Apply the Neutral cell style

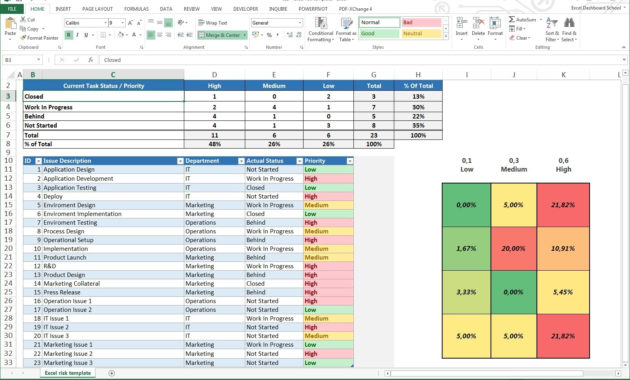[x=421, y=34]
